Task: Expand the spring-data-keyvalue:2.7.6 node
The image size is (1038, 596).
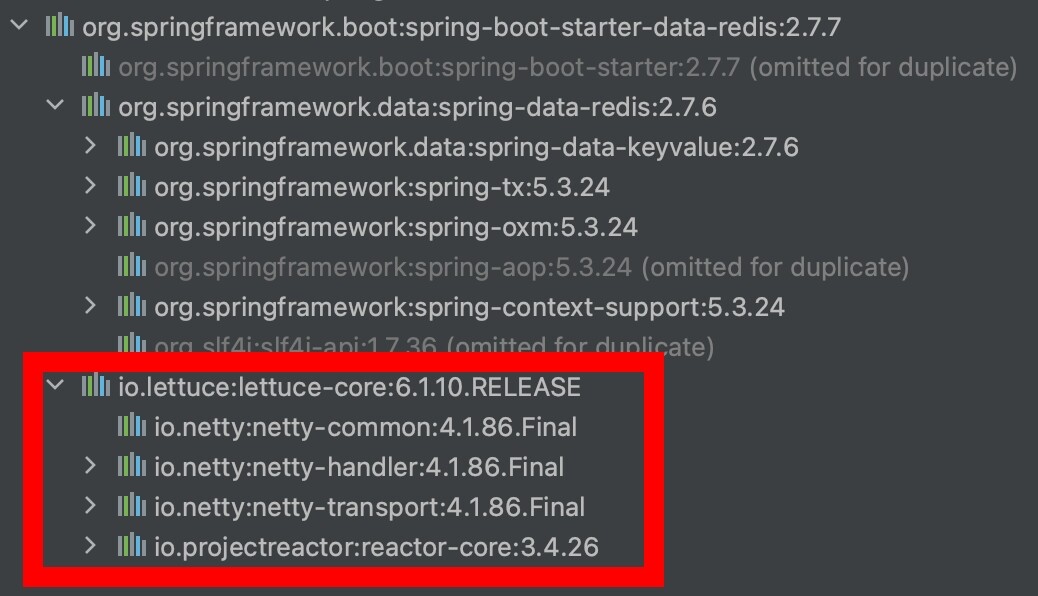Action: point(91,147)
